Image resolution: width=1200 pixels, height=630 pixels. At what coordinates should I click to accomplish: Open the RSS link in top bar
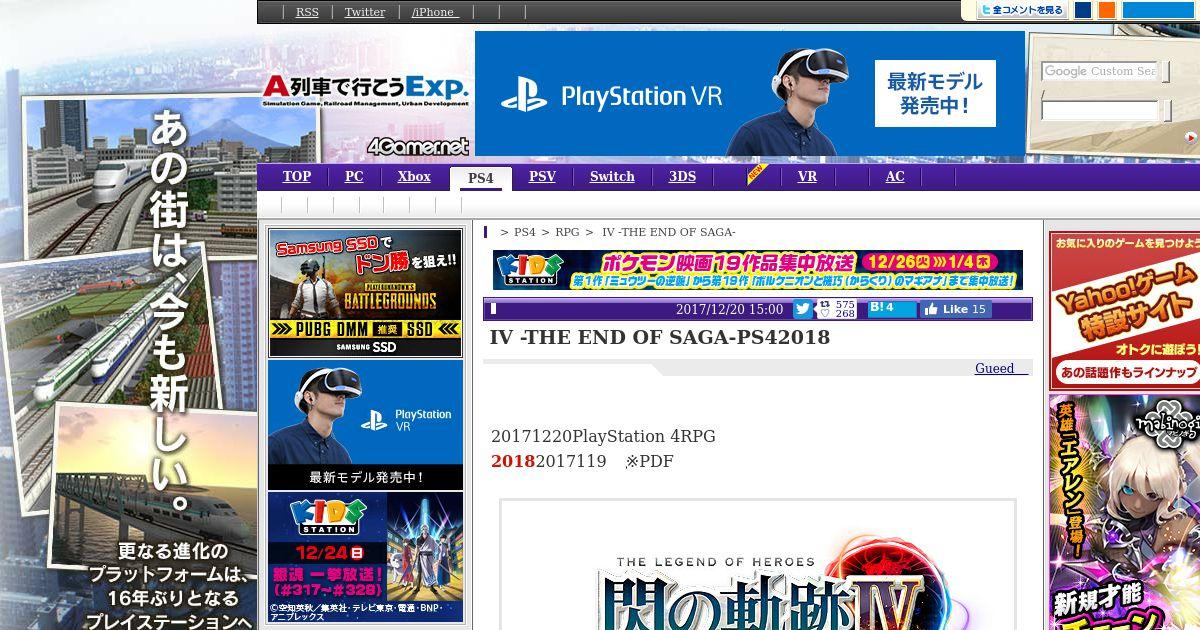307,12
